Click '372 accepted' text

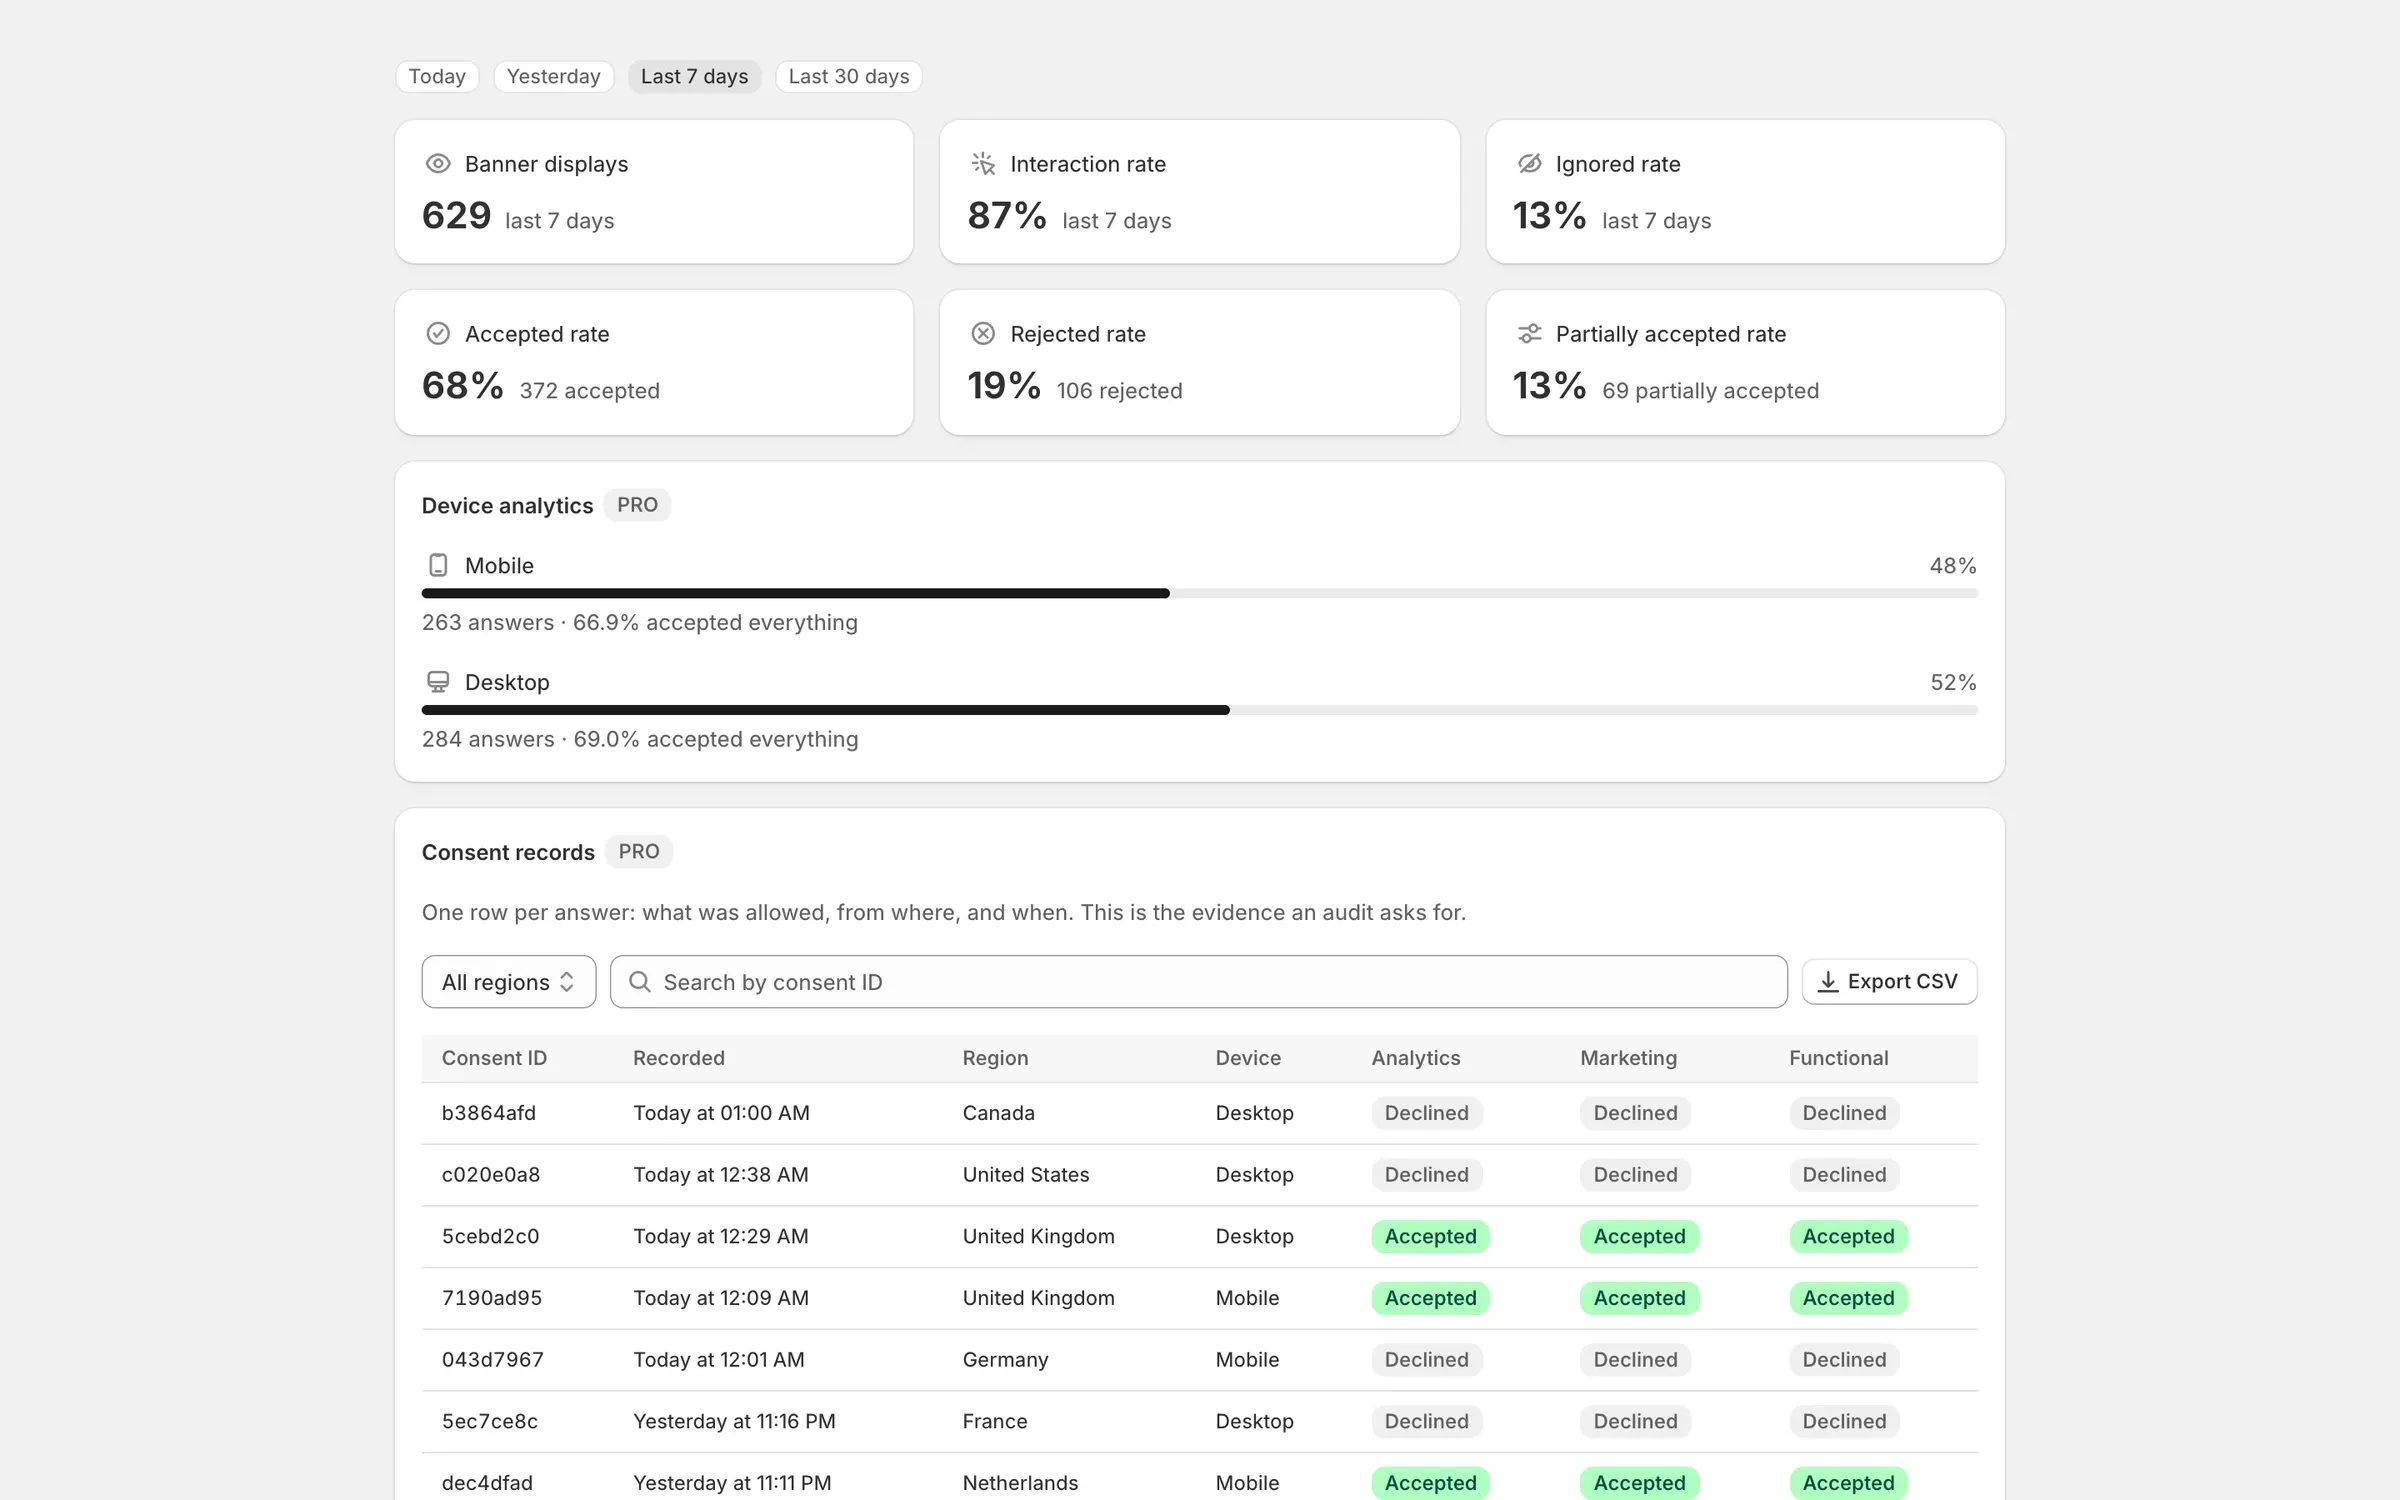590,391
